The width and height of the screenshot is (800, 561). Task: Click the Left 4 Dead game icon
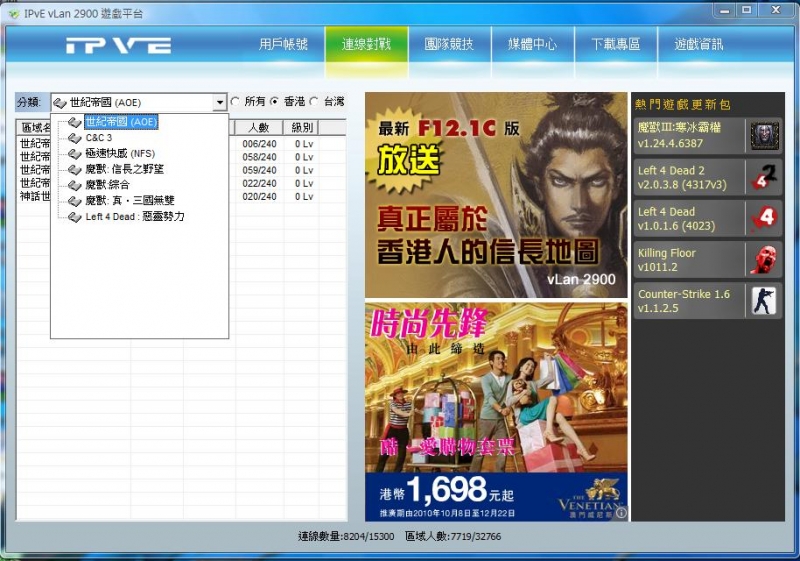pos(764,218)
